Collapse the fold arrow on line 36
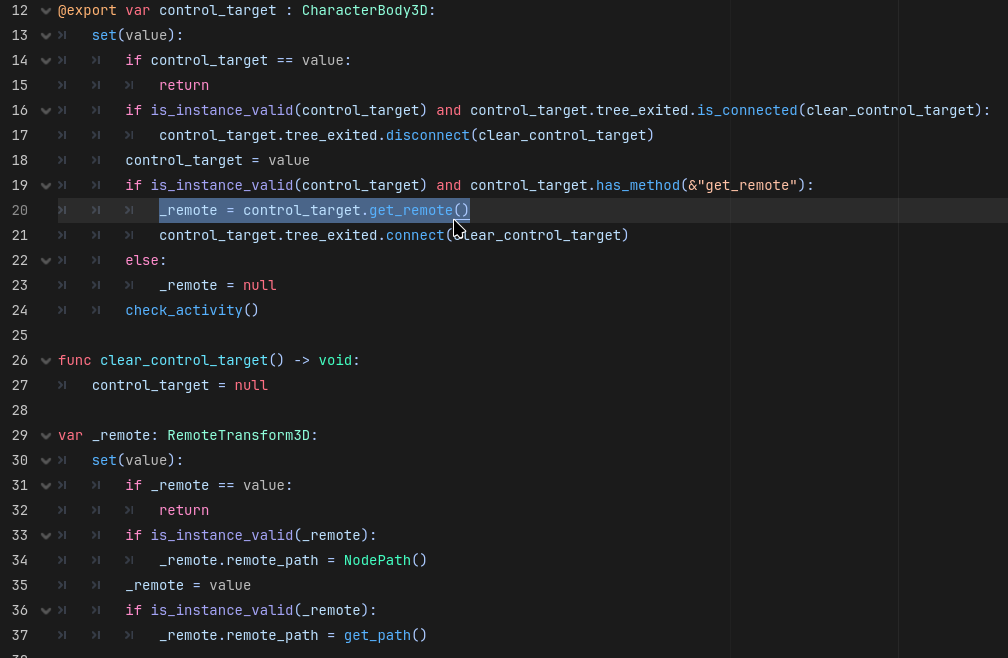 [46, 611]
